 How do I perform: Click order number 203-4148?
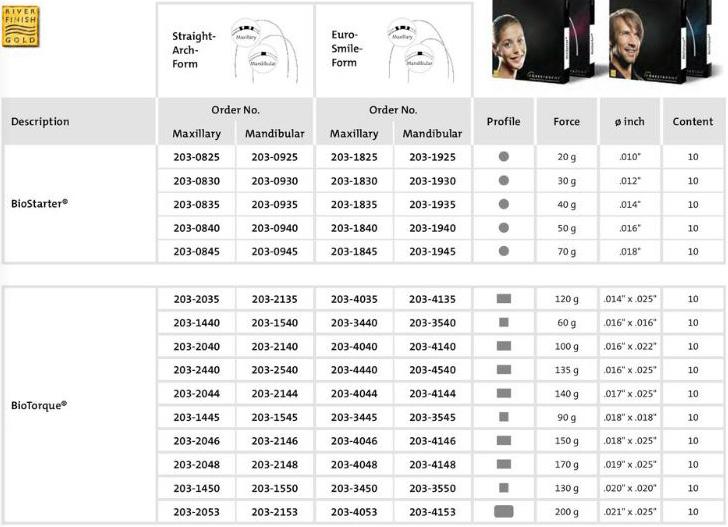(432, 465)
